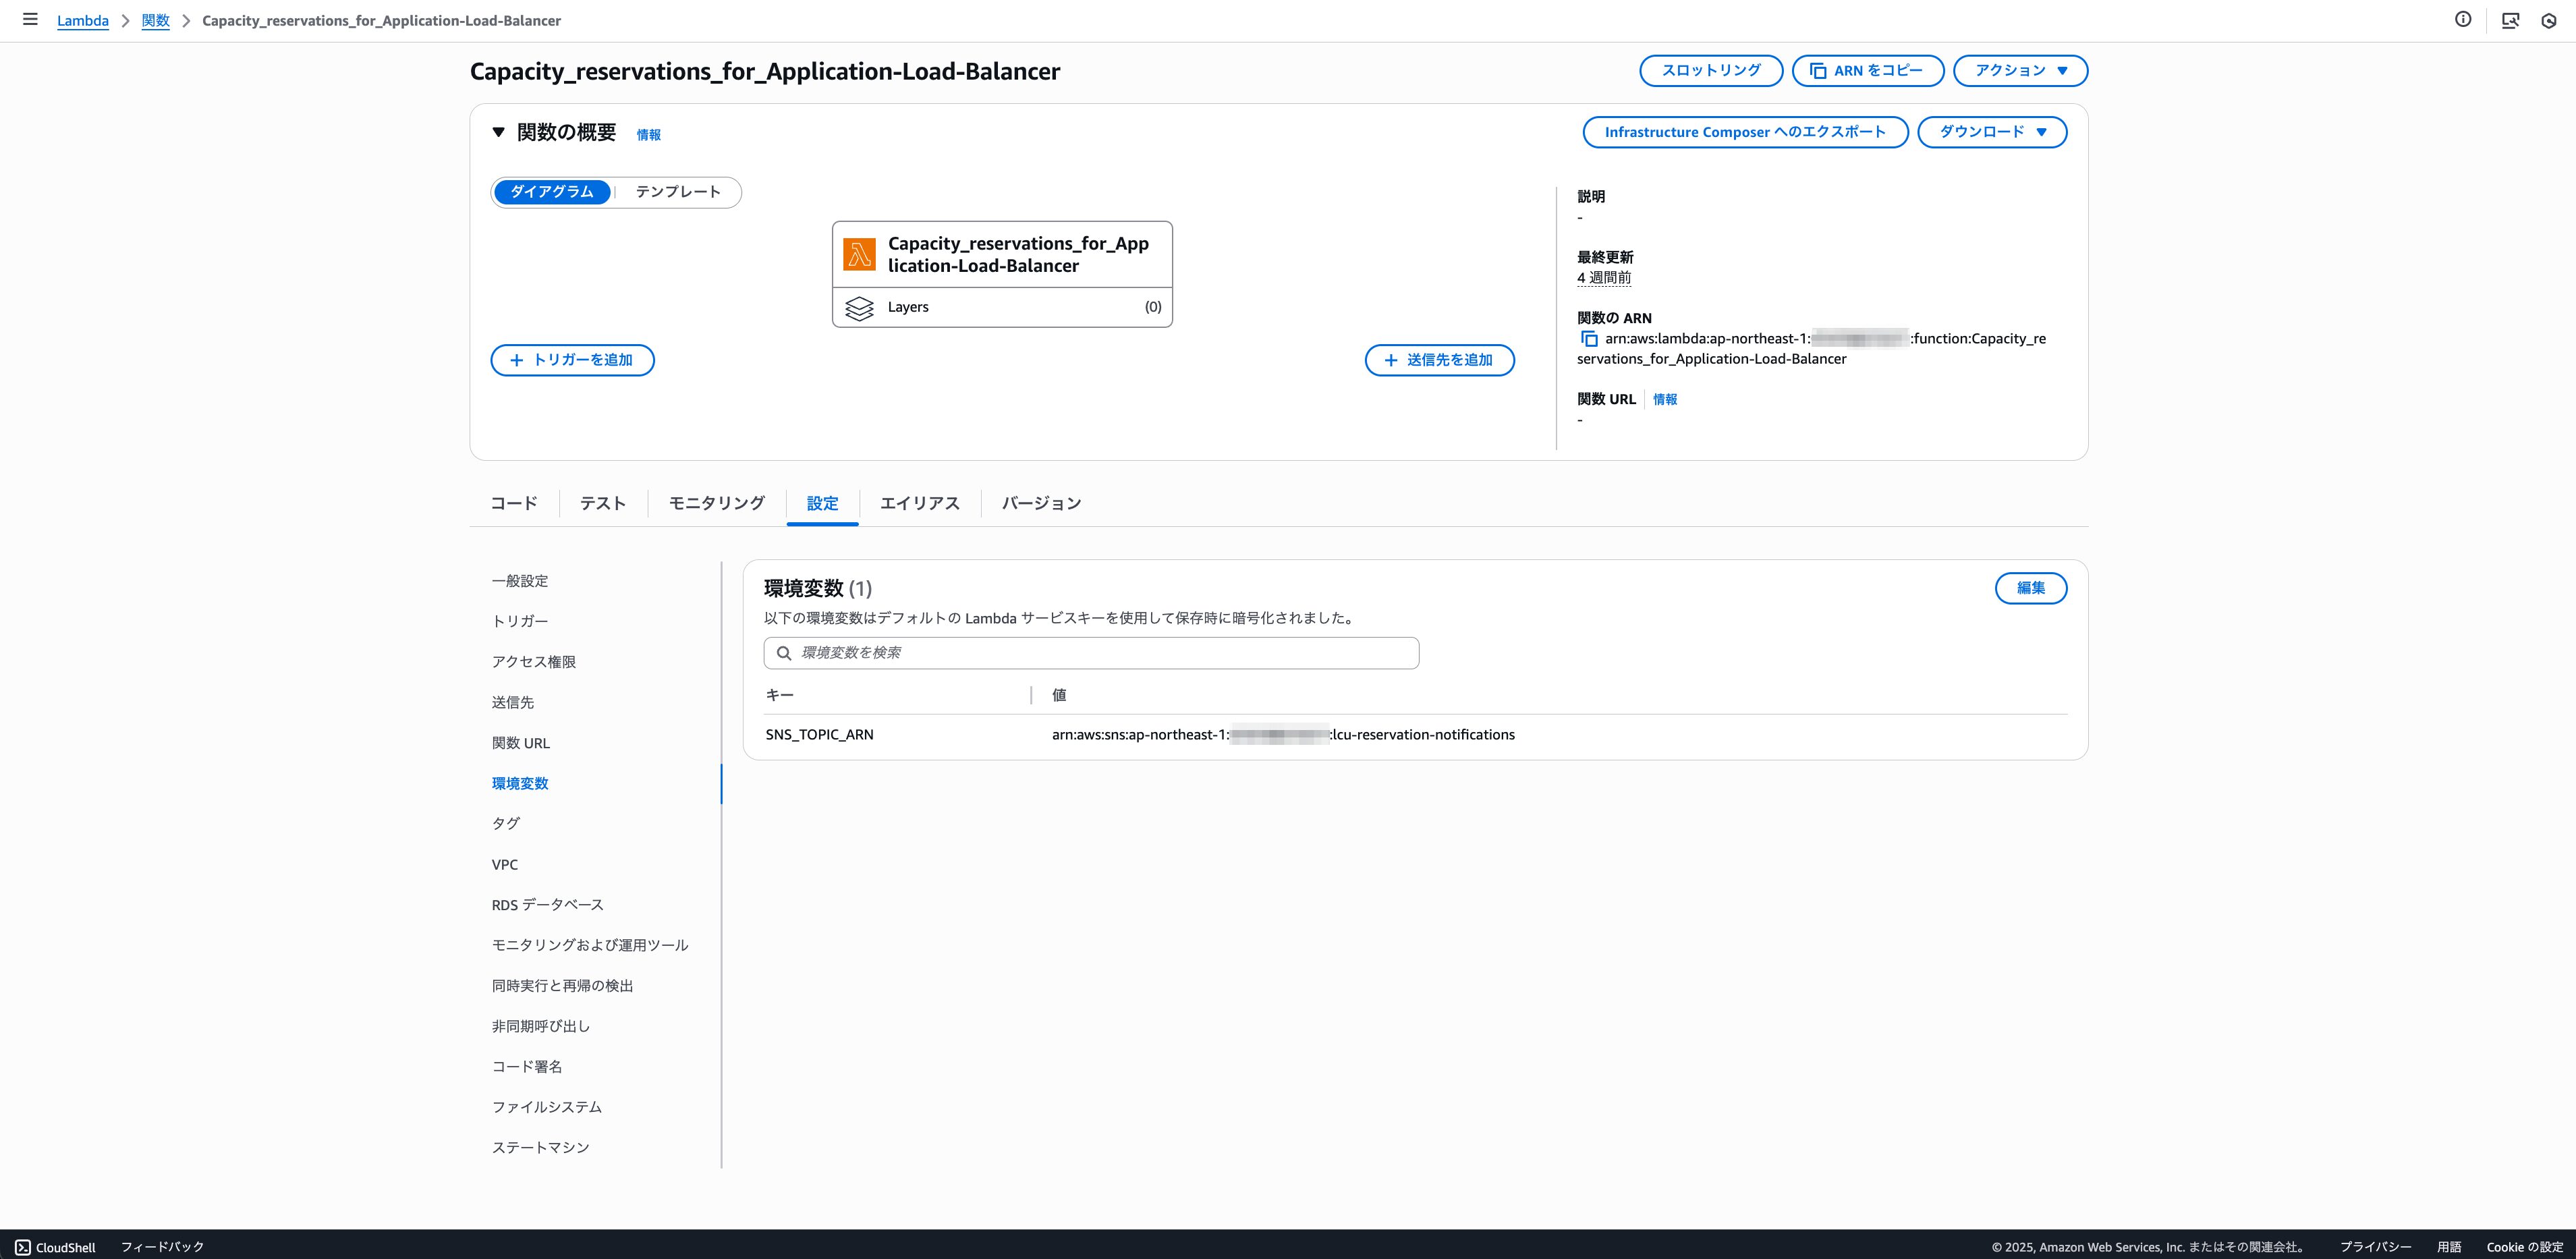Image resolution: width=2576 pixels, height=1259 pixels.
Task: Select 環境変数 in the side menu
Action: [520, 783]
